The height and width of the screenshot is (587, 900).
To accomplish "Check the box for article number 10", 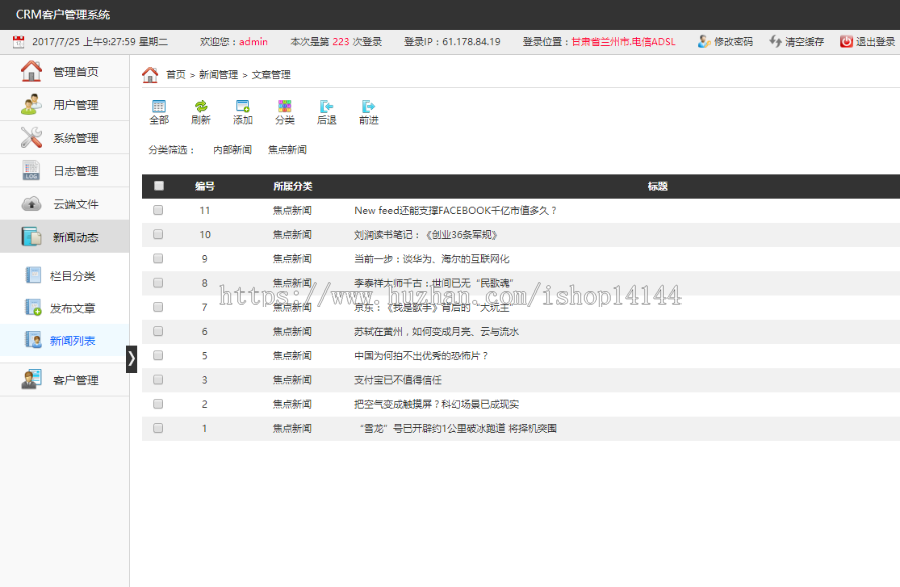I will click(158, 234).
